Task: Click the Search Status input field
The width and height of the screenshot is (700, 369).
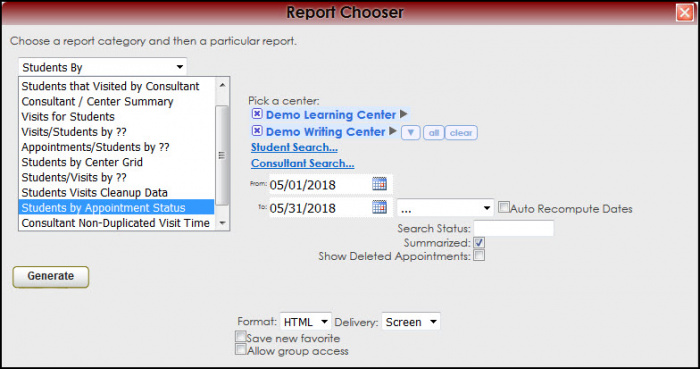Action: click(x=513, y=228)
